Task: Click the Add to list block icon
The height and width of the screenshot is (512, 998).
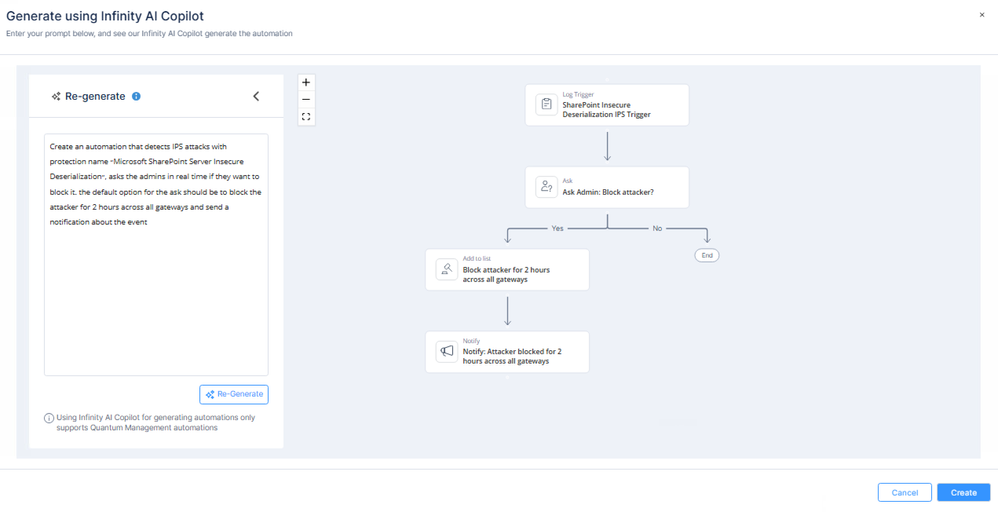Action: click(x=447, y=270)
